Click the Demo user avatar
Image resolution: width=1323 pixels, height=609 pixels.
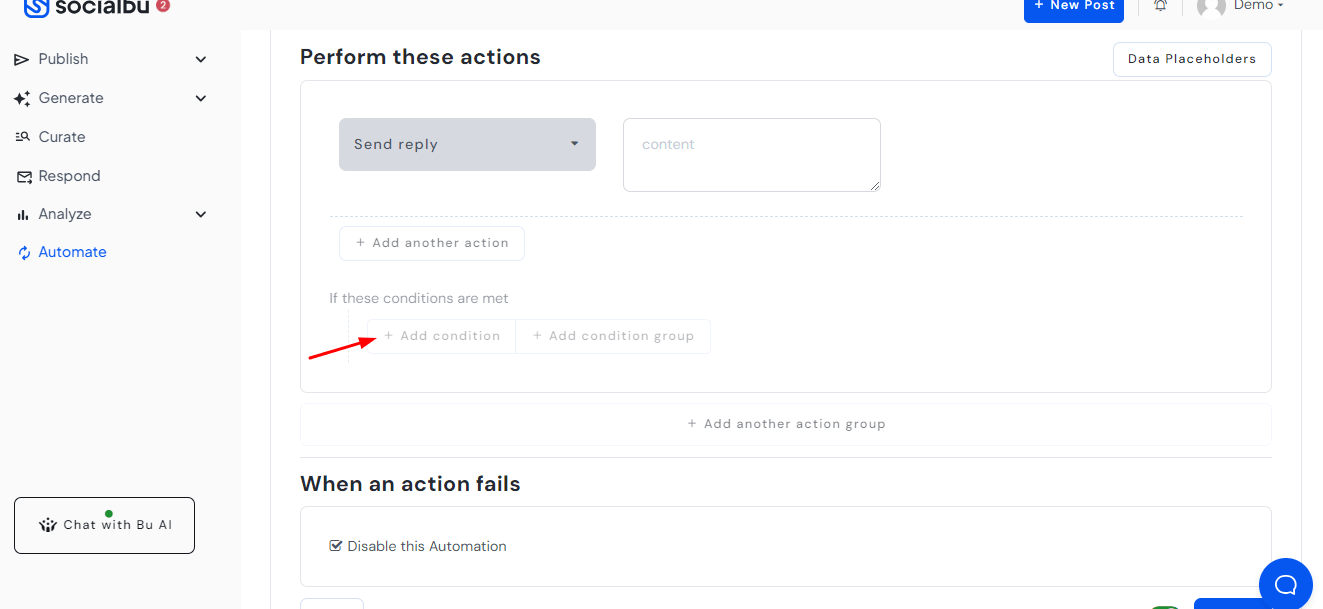pyautogui.click(x=1210, y=8)
